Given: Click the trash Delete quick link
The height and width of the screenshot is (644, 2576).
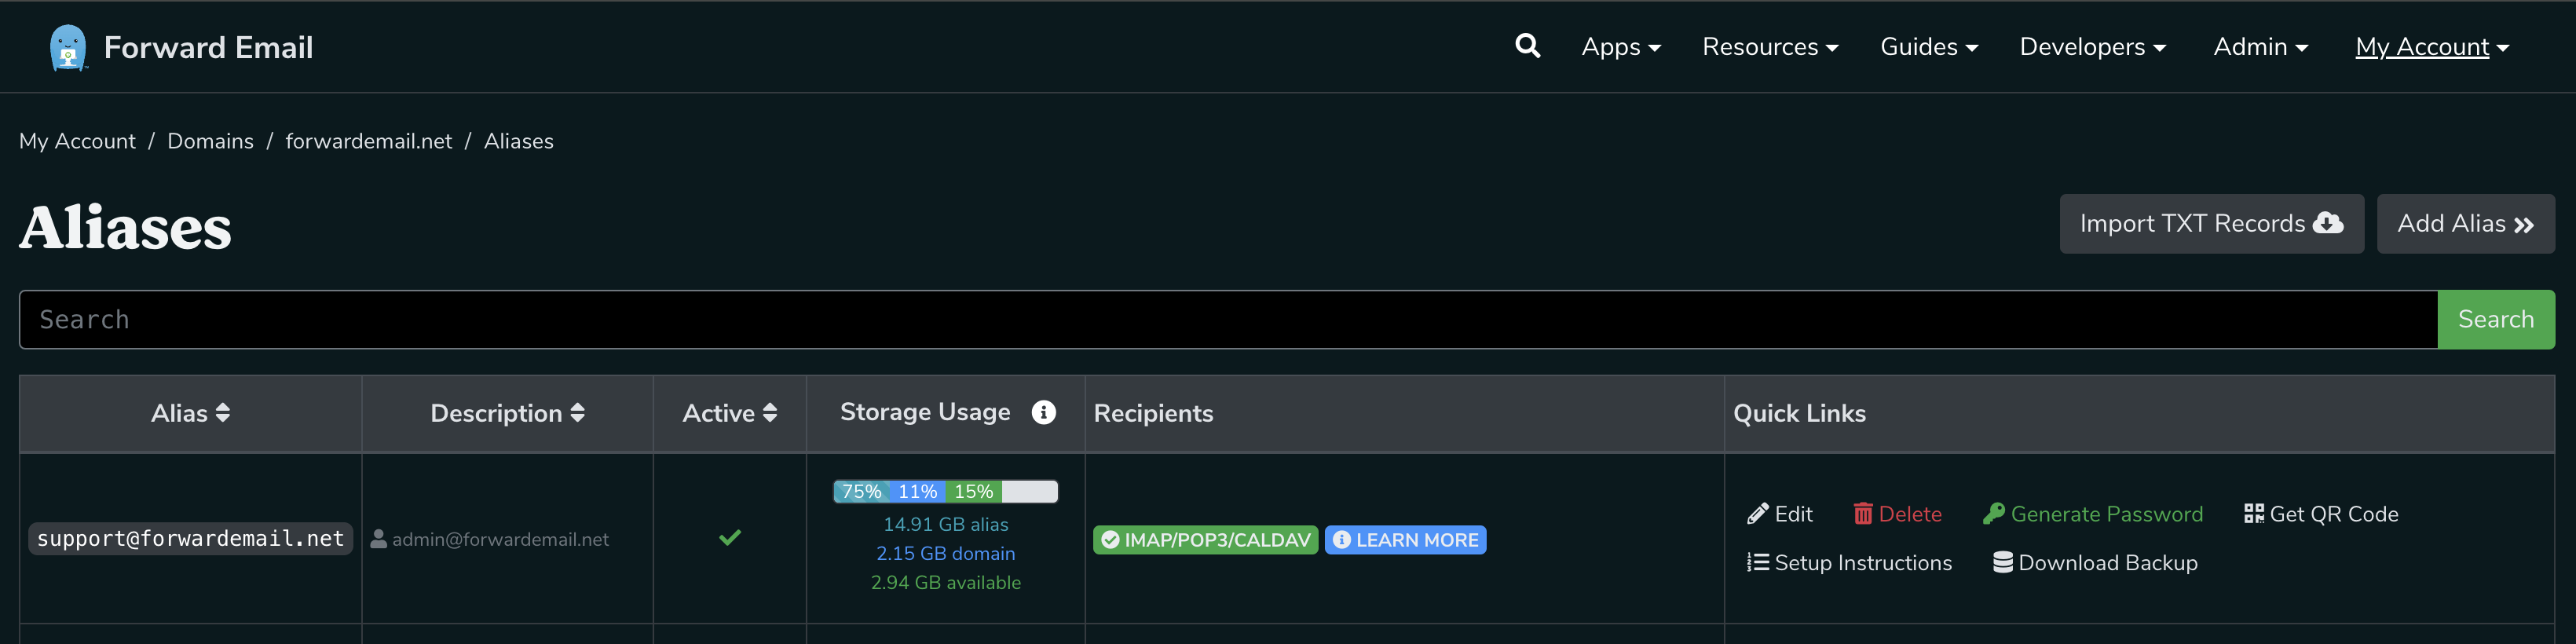Looking at the screenshot, I should click(x=1897, y=514).
